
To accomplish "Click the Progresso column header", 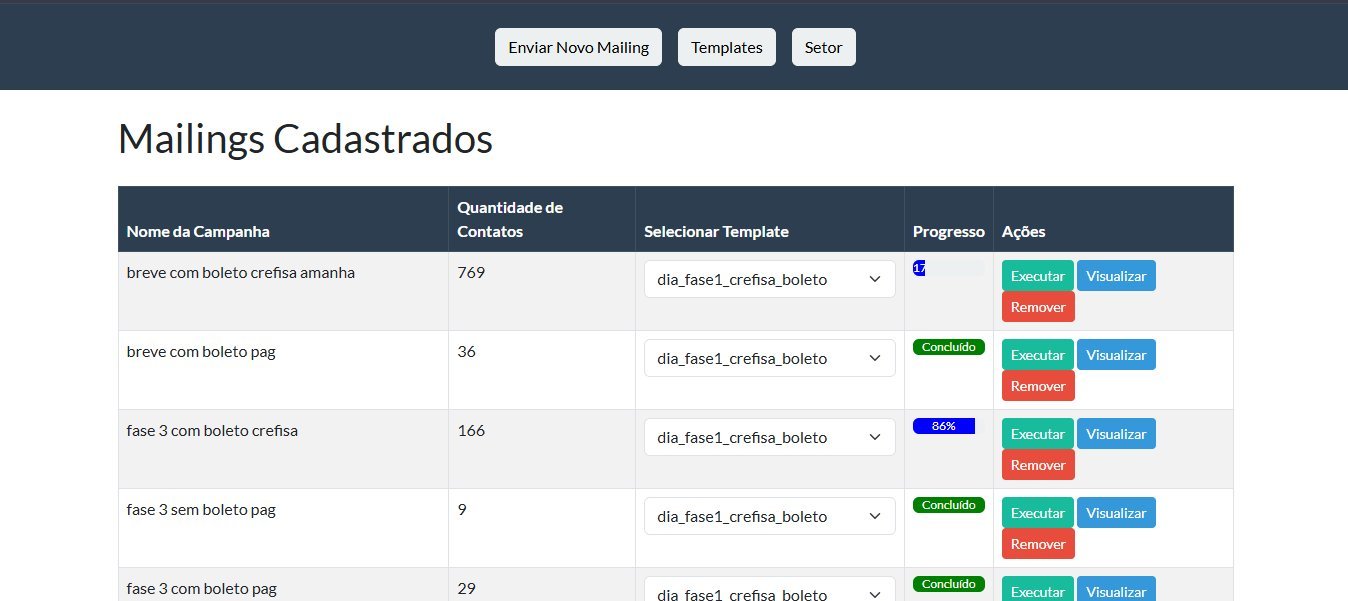I will click(948, 231).
